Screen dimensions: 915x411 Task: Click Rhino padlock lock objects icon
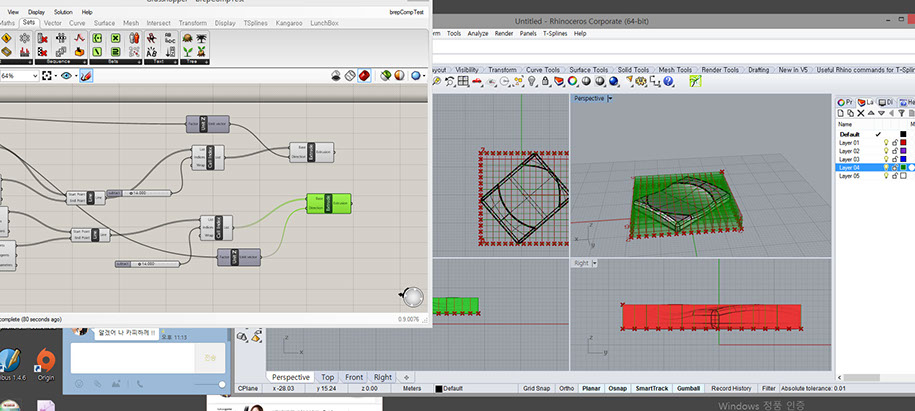[x=545, y=81]
